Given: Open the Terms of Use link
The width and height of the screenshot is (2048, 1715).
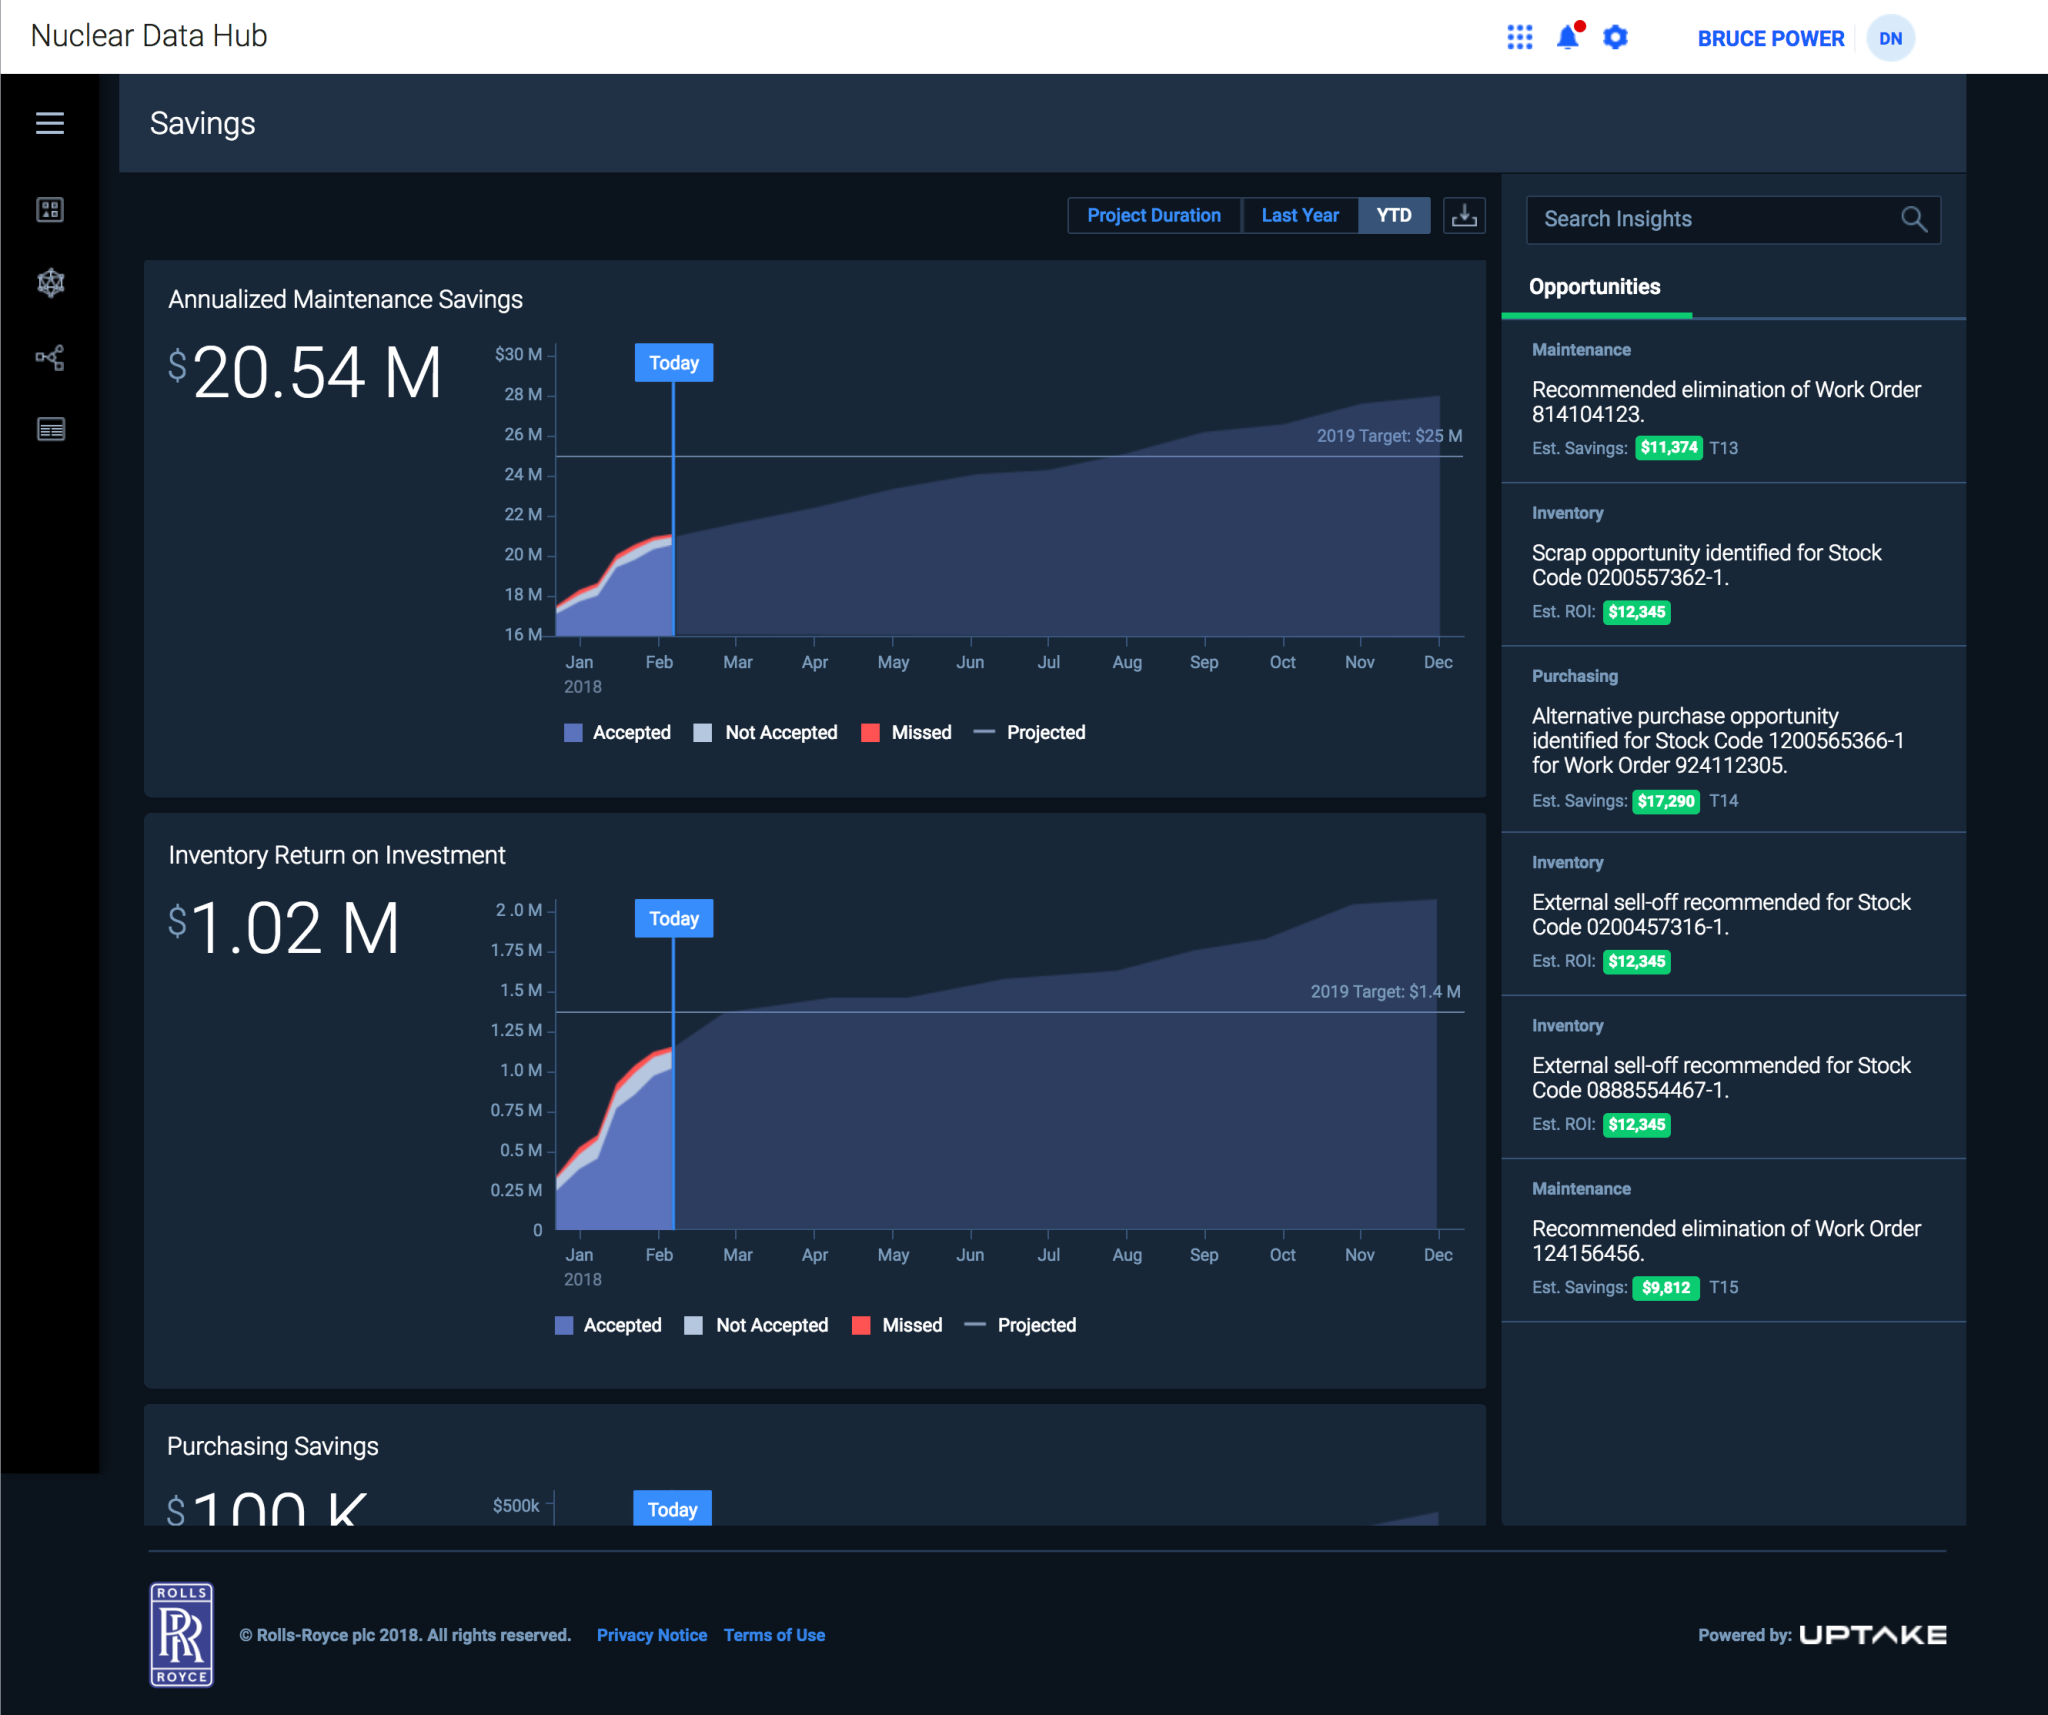Looking at the screenshot, I should [x=774, y=1634].
